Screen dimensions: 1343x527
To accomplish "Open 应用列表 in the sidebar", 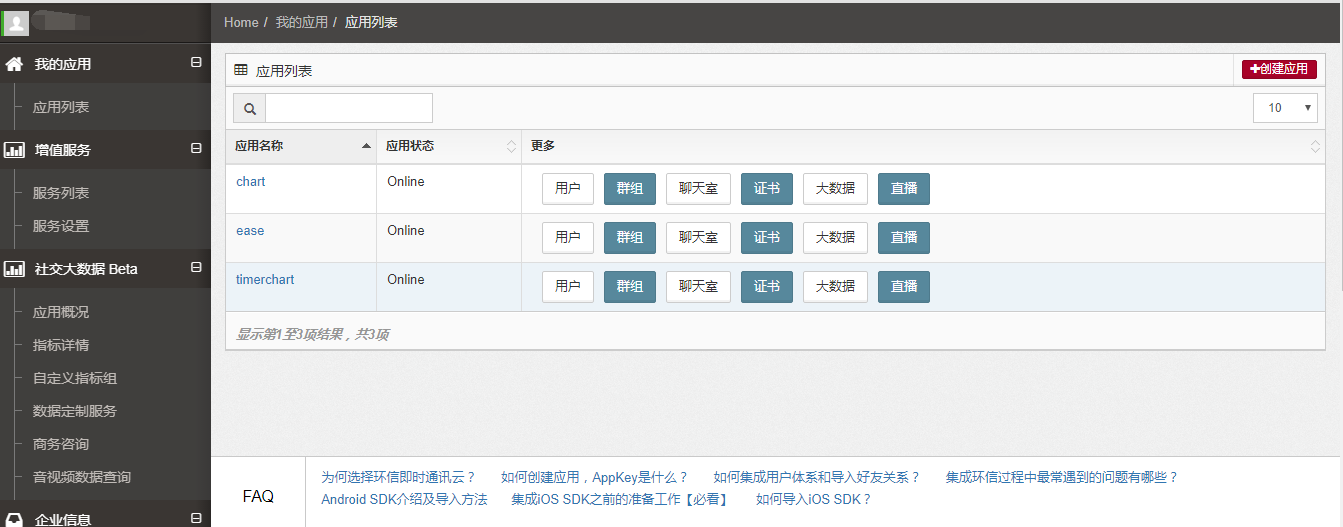I will tap(61, 107).
